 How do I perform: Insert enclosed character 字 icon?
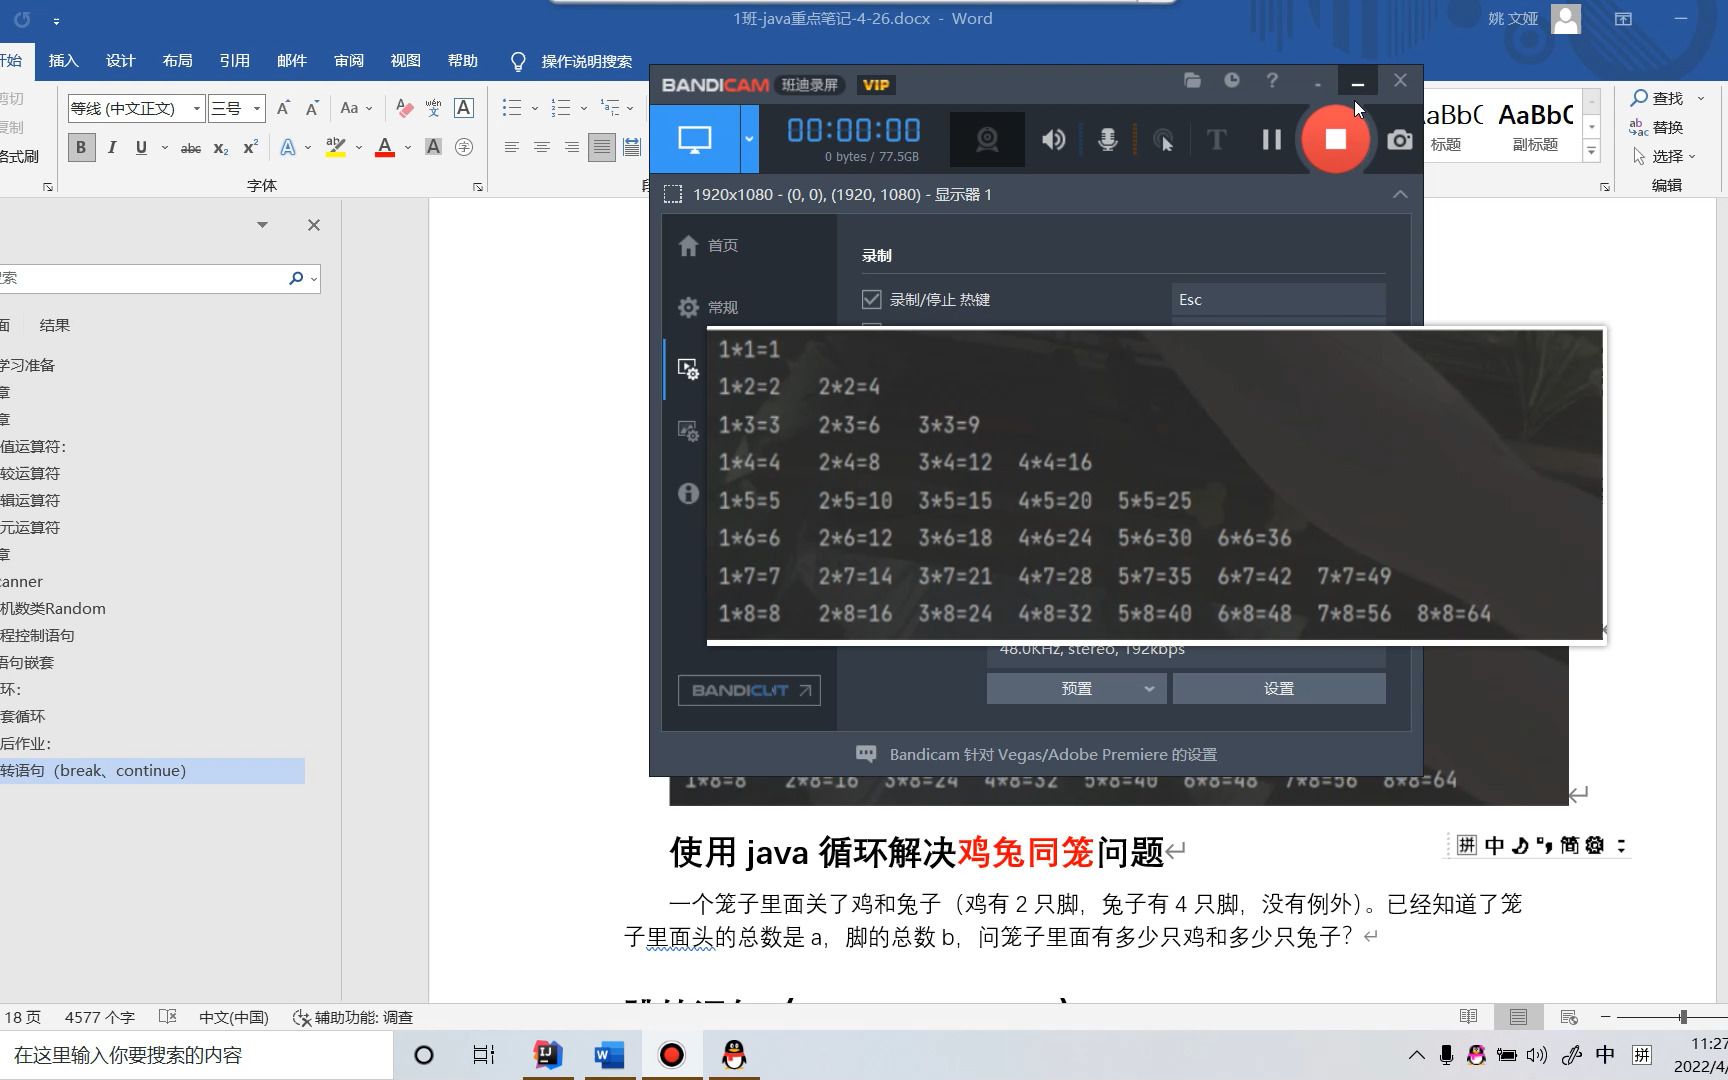[x=463, y=148]
